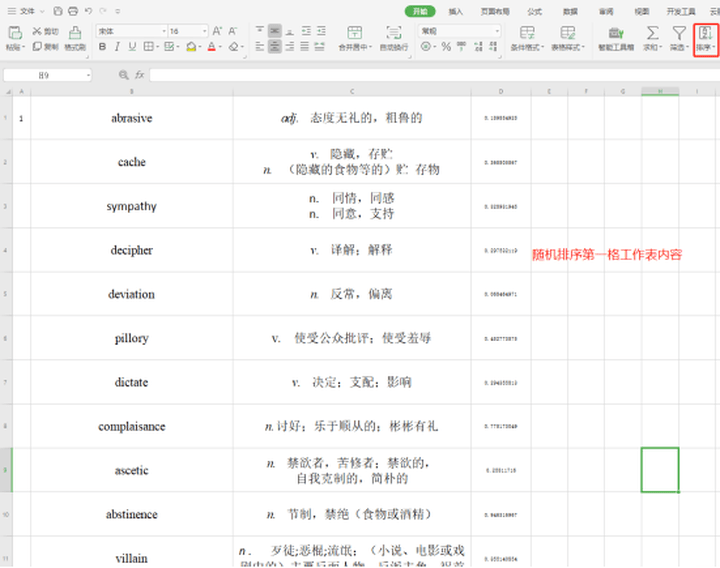Image resolution: width=720 pixels, height=568 pixels.
Task: Click the Format Painter (格式刷) icon
Action: tap(75, 33)
